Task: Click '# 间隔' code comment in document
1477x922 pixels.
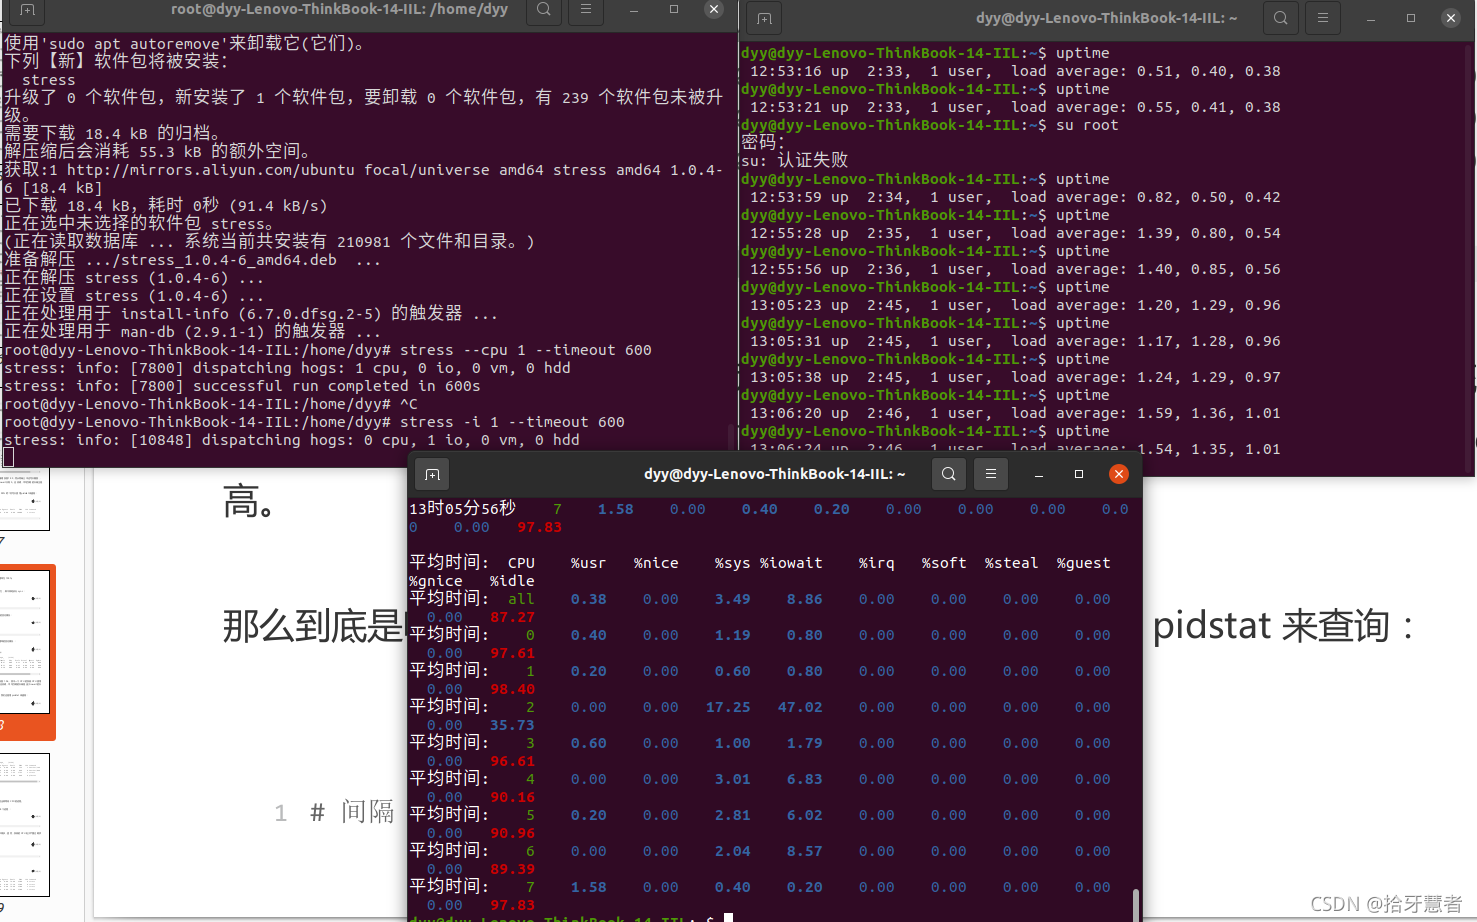Action: [x=352, y=812]
